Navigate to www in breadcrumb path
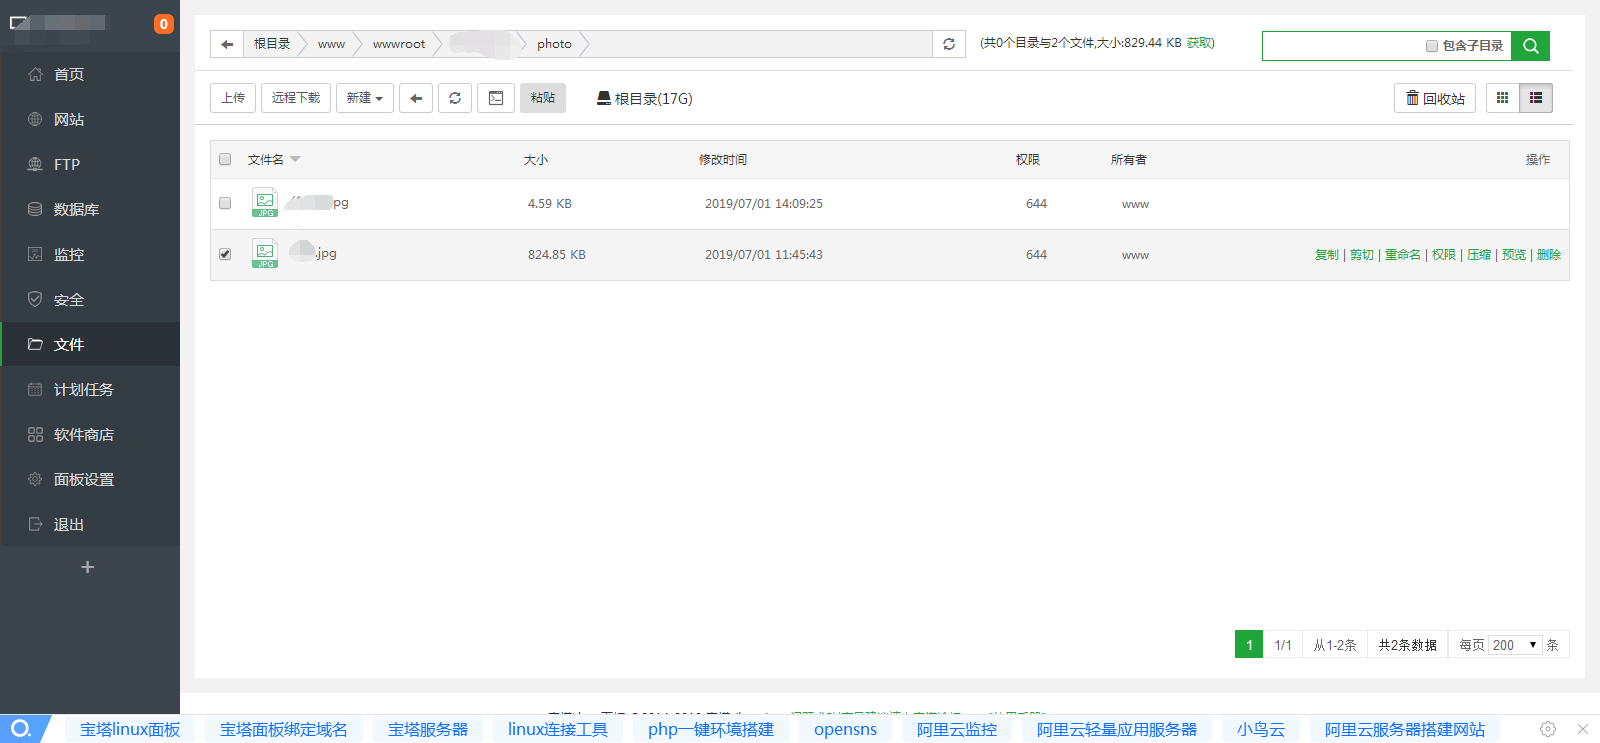This screenshot has width=1600, height=743. [x=331, y=44]
